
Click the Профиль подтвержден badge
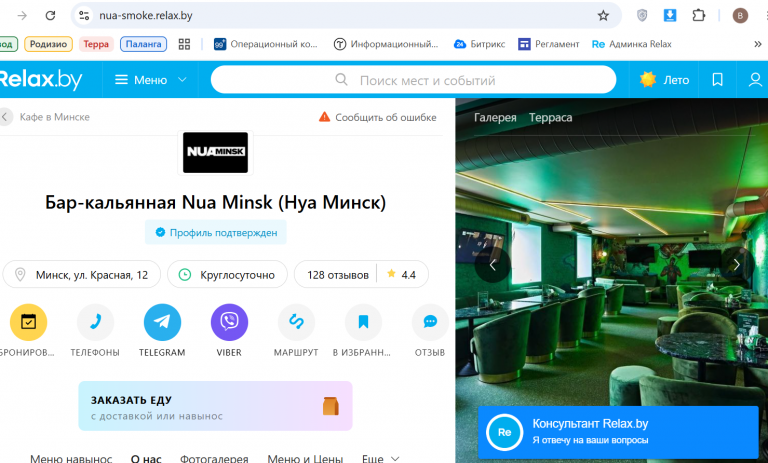[x=216, y=232]
